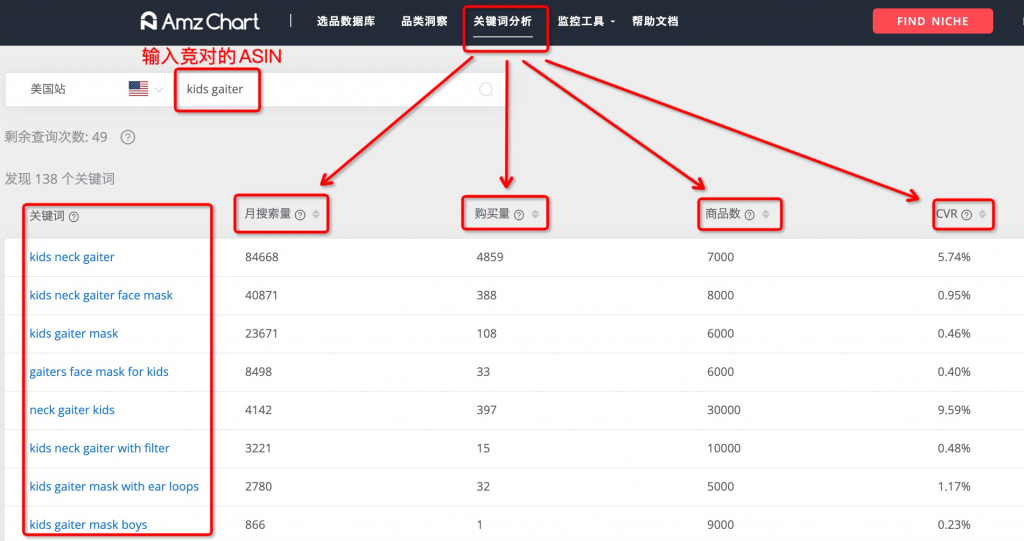The image size is (1024, 541).
Task: Click the US flag icon
Action: 138,89
